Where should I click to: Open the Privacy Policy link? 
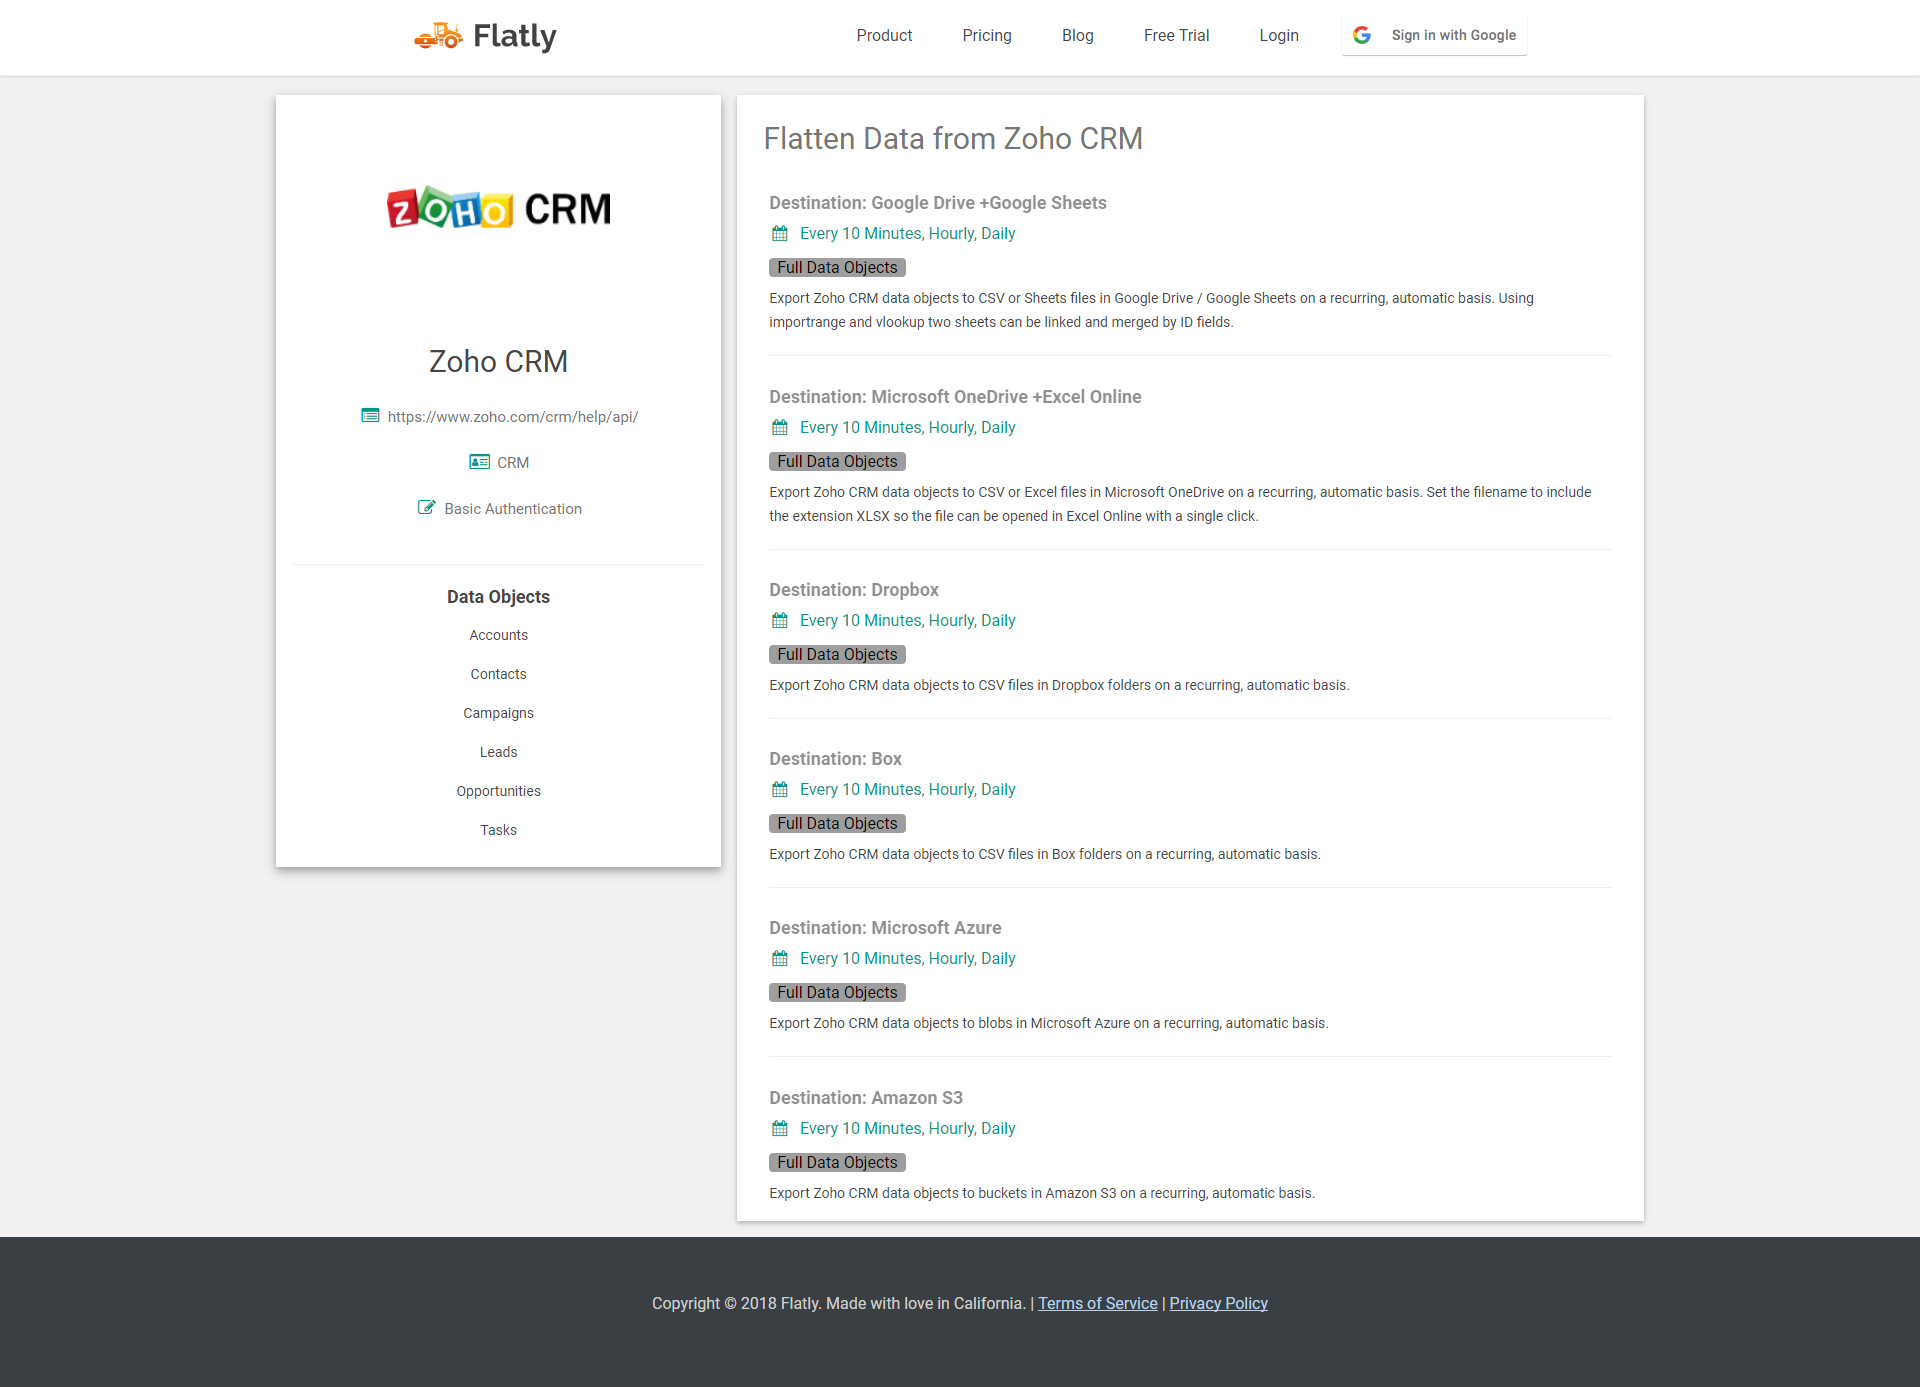[x=1218, y=1303]
